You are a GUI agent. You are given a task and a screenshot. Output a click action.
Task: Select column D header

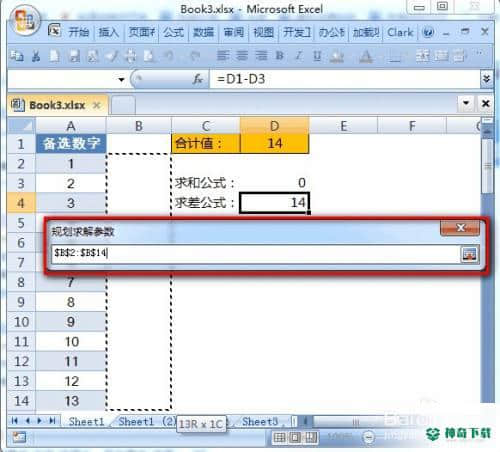[x=274, y=126]
